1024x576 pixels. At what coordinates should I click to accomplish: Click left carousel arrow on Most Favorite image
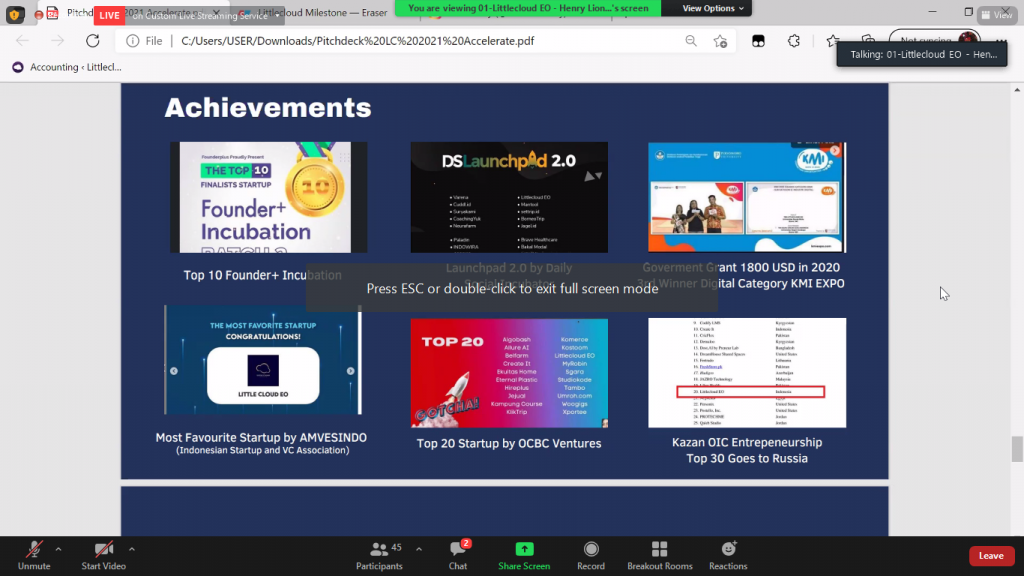[174, 371]
